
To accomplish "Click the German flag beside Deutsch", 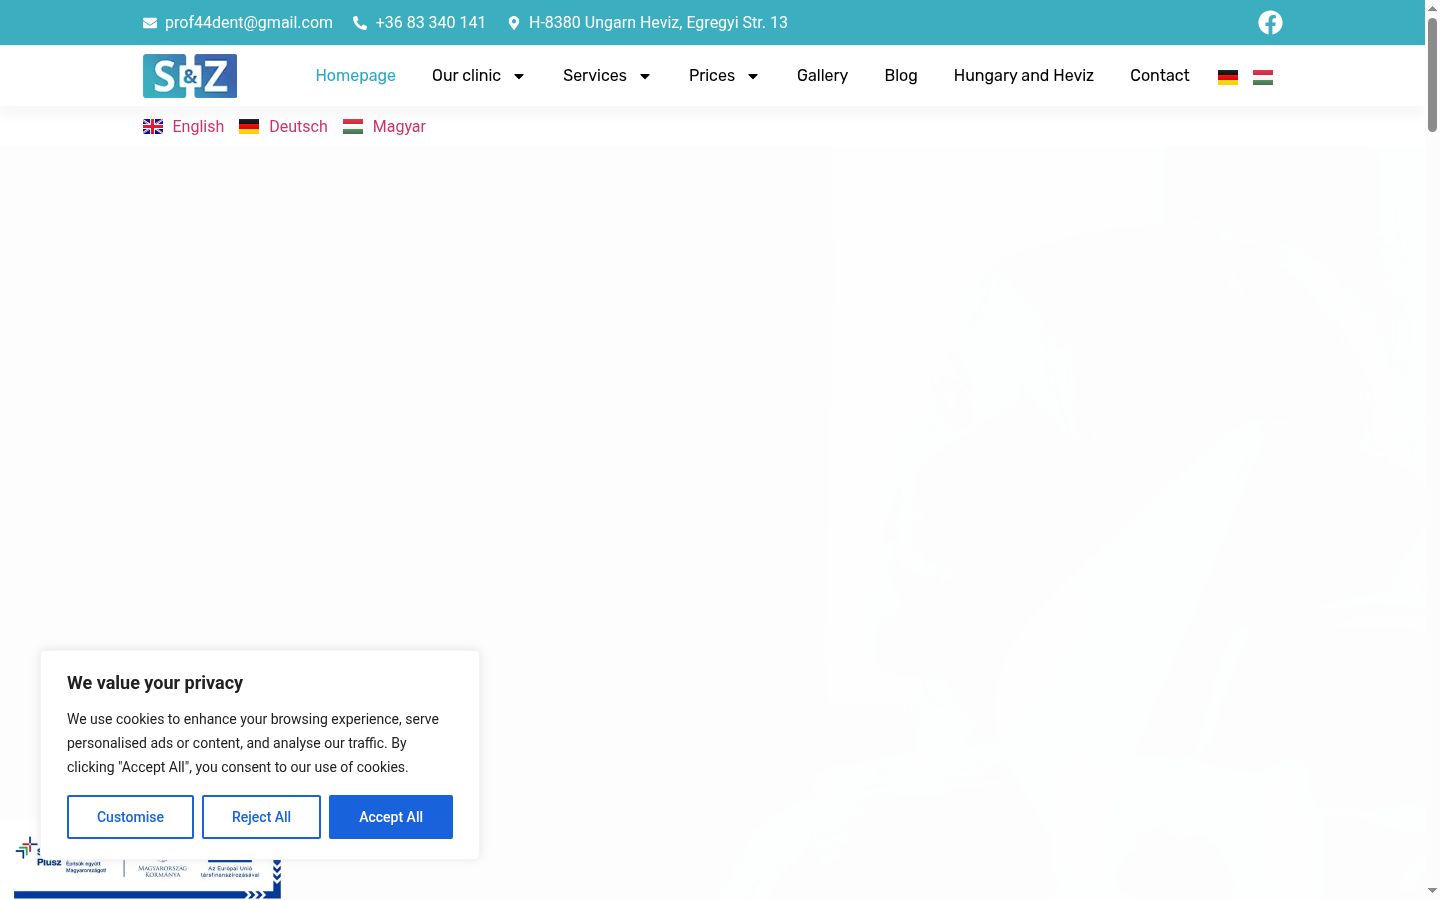I will coord(249,127).
